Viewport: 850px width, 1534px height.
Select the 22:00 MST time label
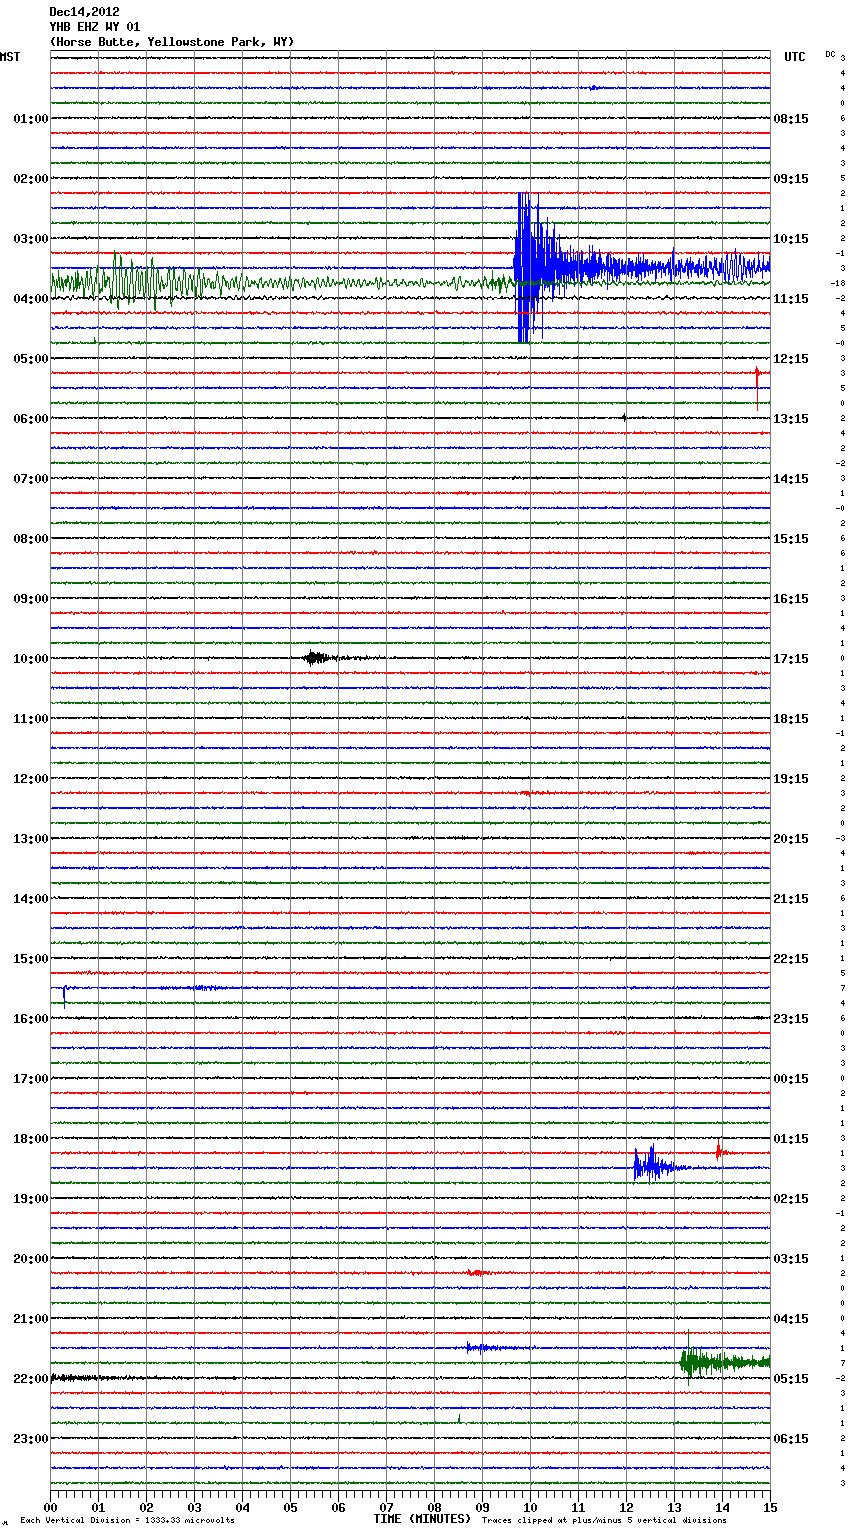pyautogui.click(x=31, y=1379)
